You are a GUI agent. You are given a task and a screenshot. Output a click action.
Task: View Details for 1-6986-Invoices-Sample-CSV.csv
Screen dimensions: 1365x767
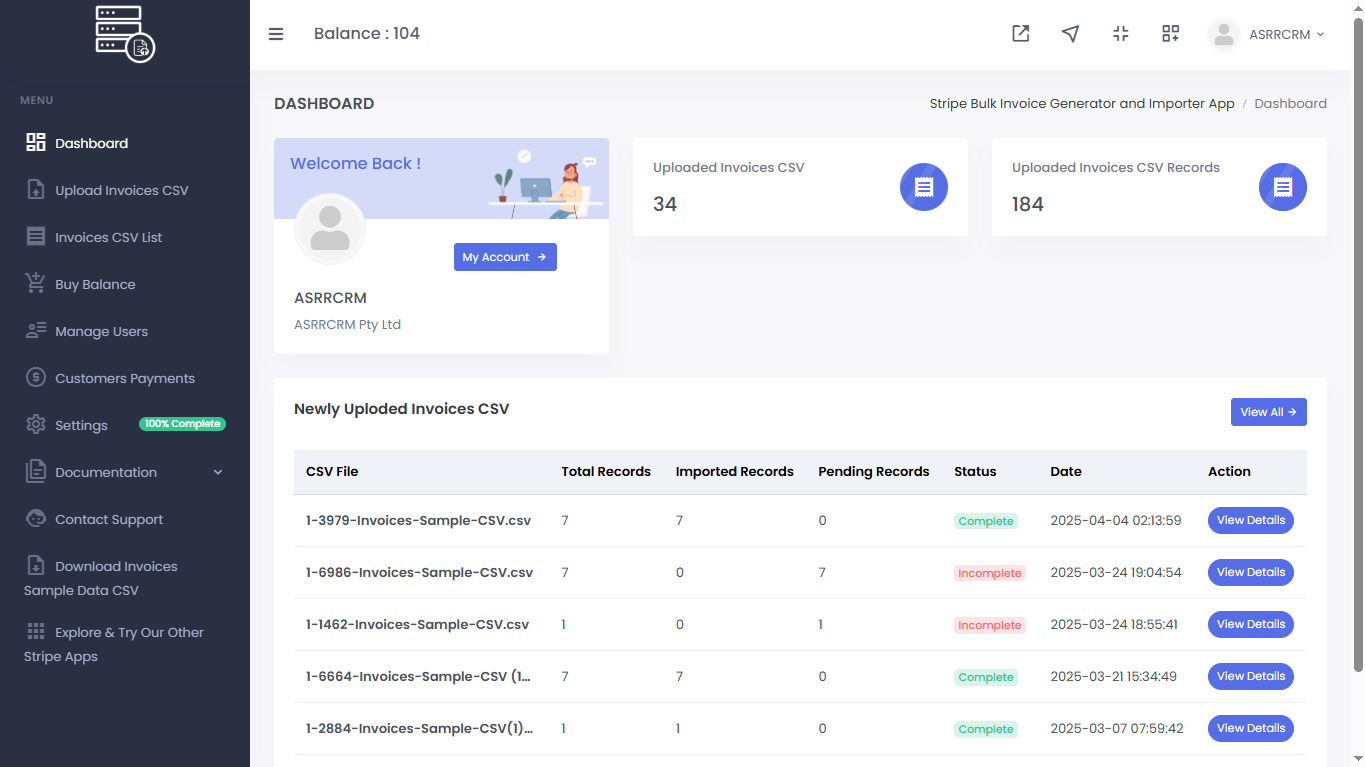[x=1250, y=573]
